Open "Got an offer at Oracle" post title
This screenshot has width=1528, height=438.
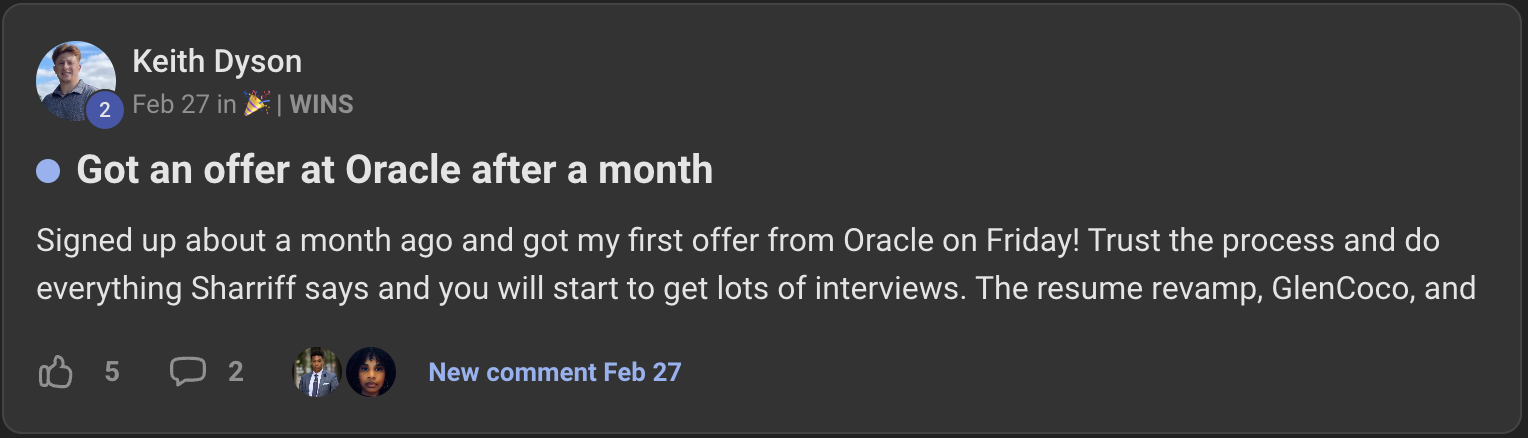click(394, 170)
